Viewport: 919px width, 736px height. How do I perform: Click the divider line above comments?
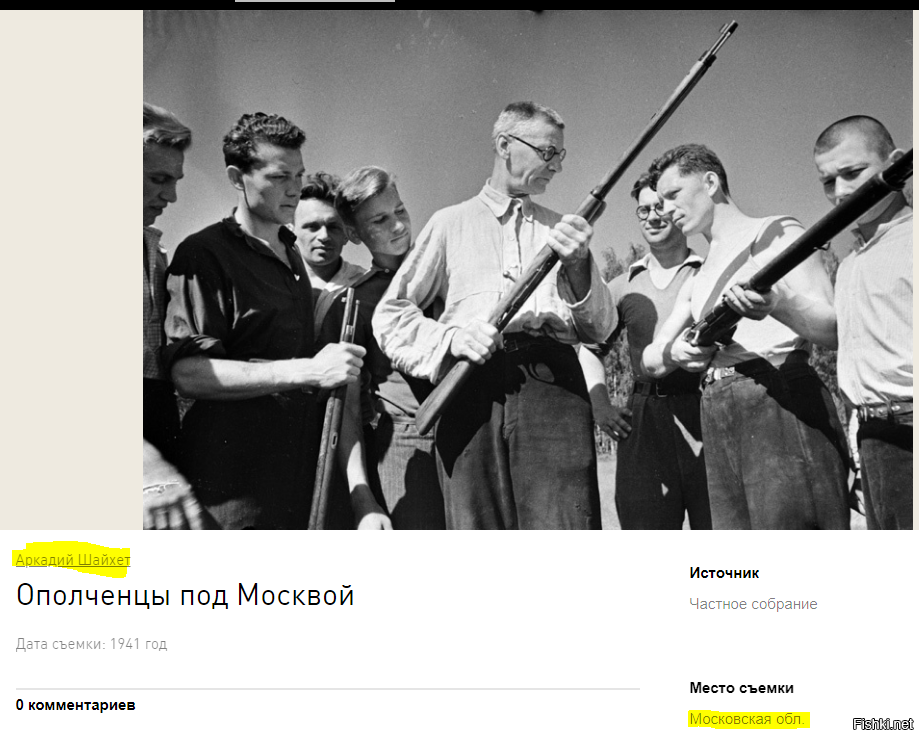pyautogui.click(x=328, y=689)
